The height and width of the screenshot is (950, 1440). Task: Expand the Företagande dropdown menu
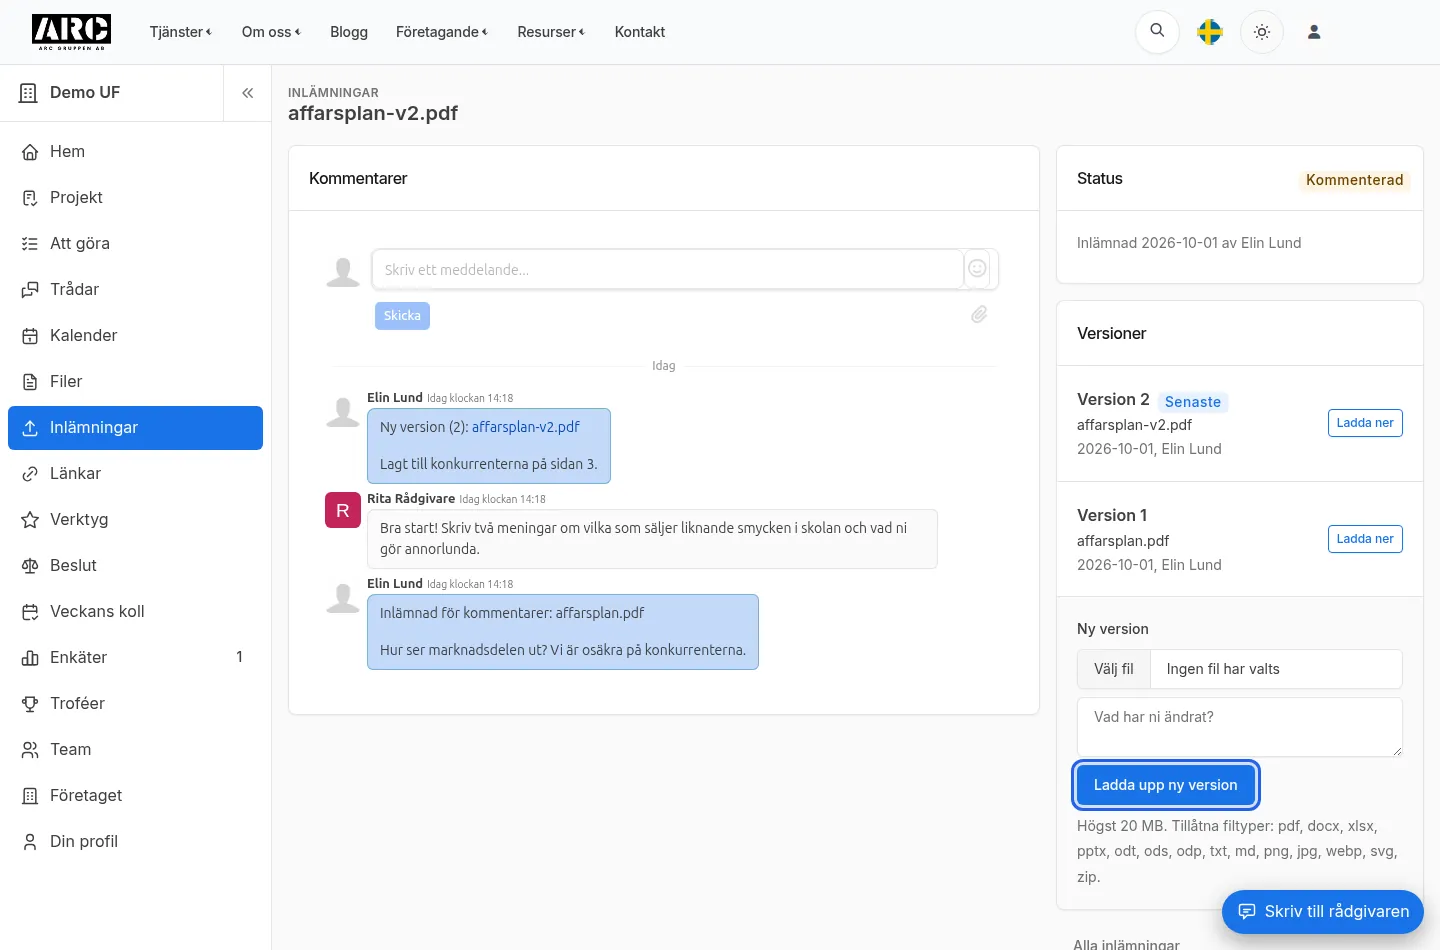pyautogui.click(x=442, y=32)
